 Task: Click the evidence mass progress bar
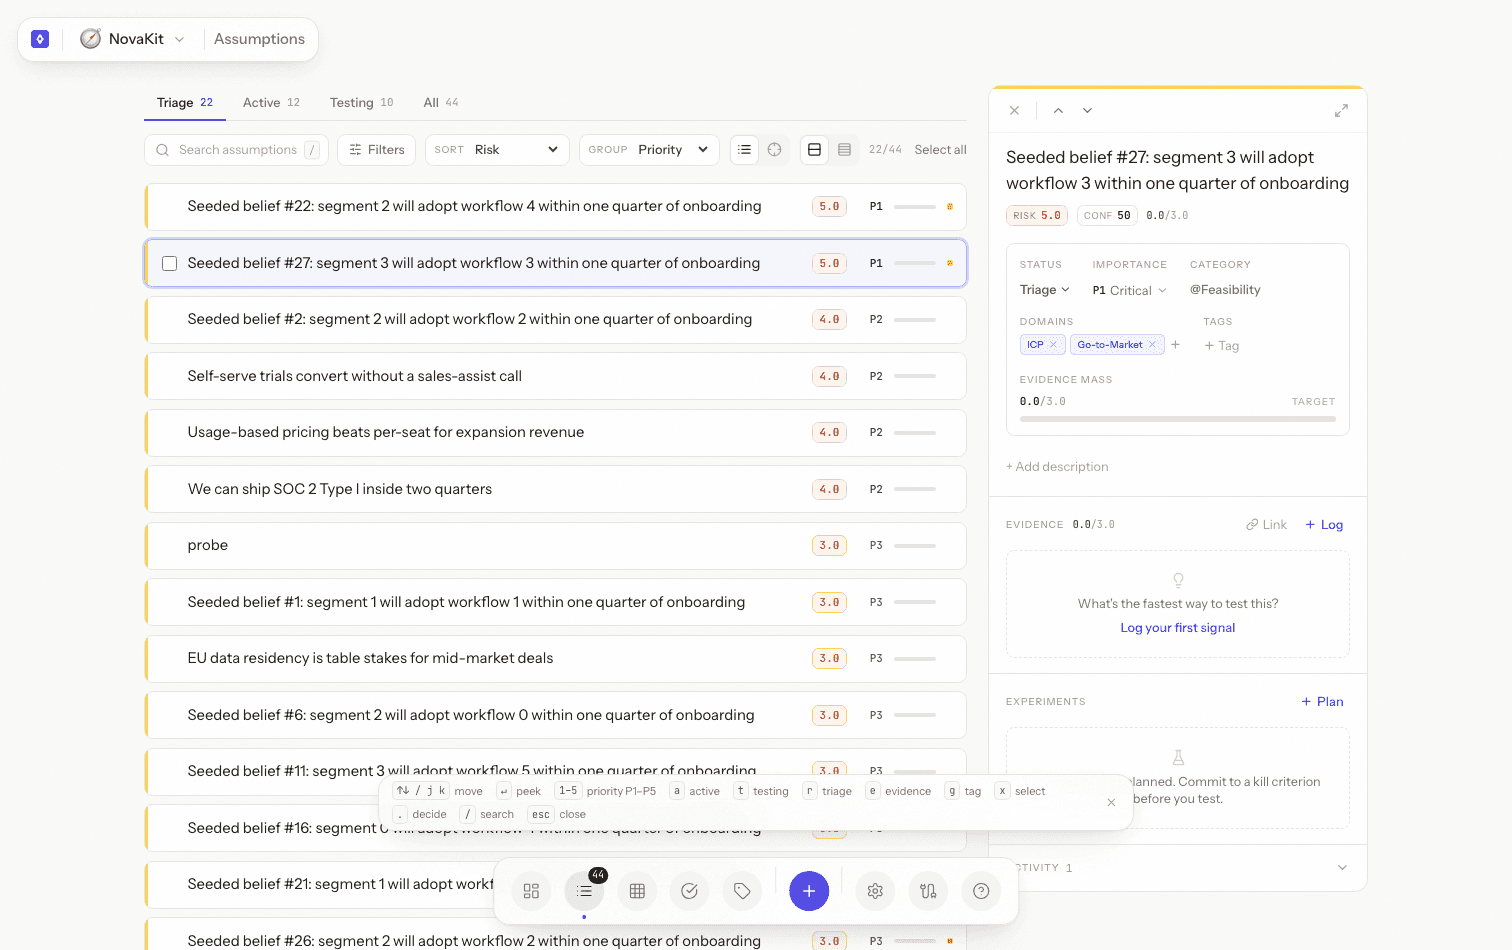point(1177,419)
